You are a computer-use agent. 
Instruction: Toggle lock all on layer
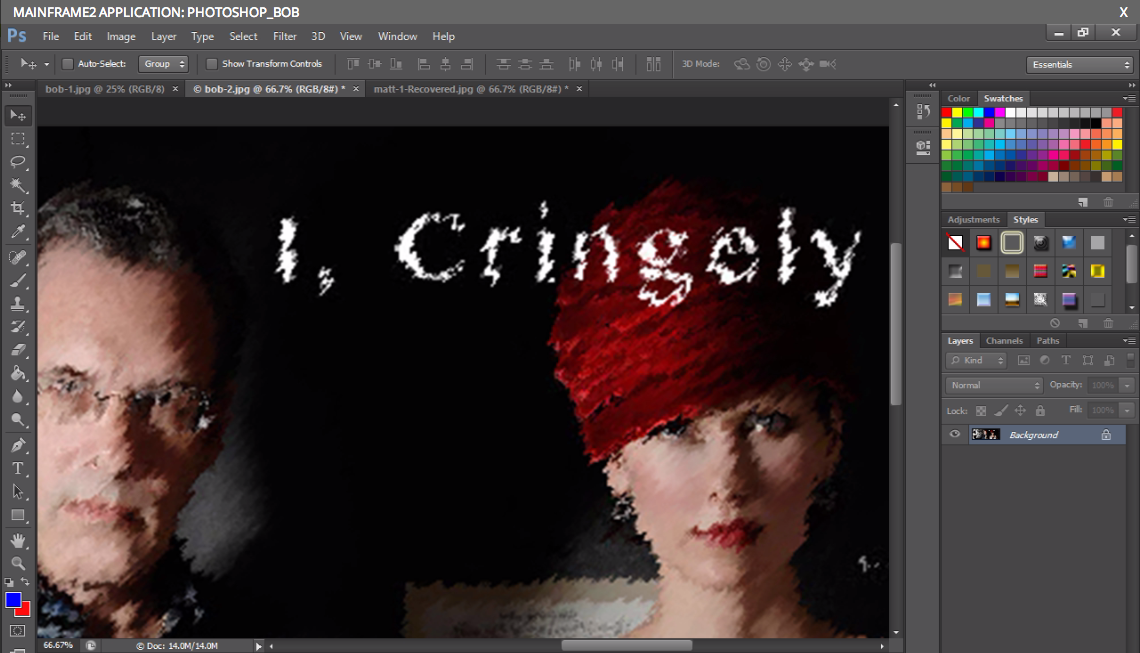[1040, 411]
